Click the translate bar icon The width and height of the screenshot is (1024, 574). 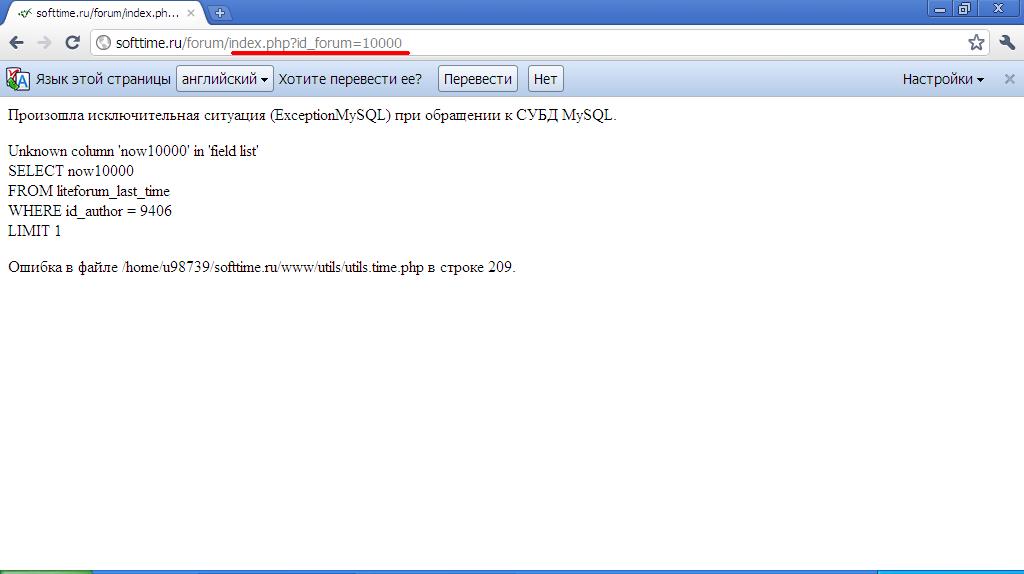coord(18,79)
